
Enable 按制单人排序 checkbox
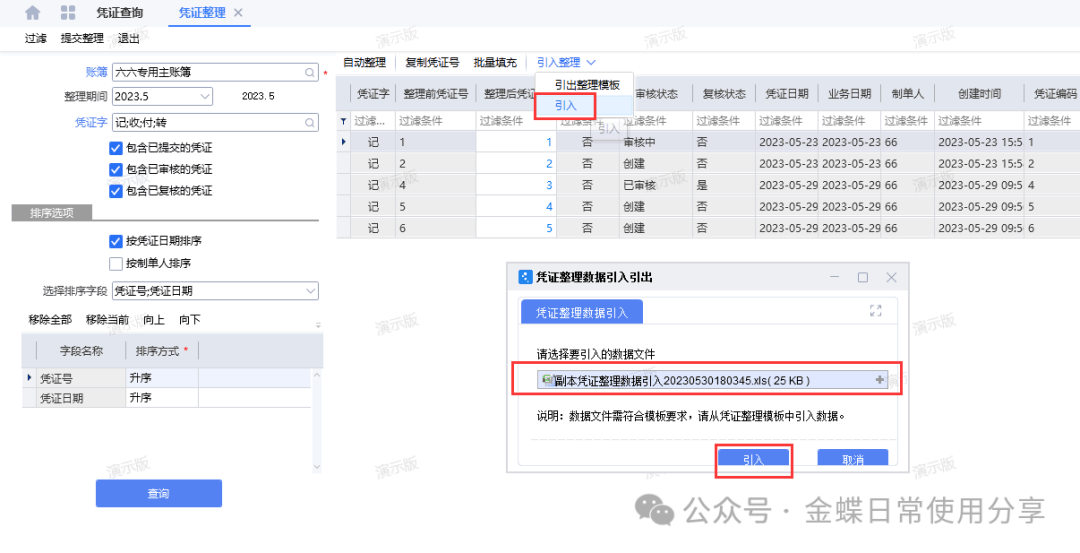tap(116, 263)
